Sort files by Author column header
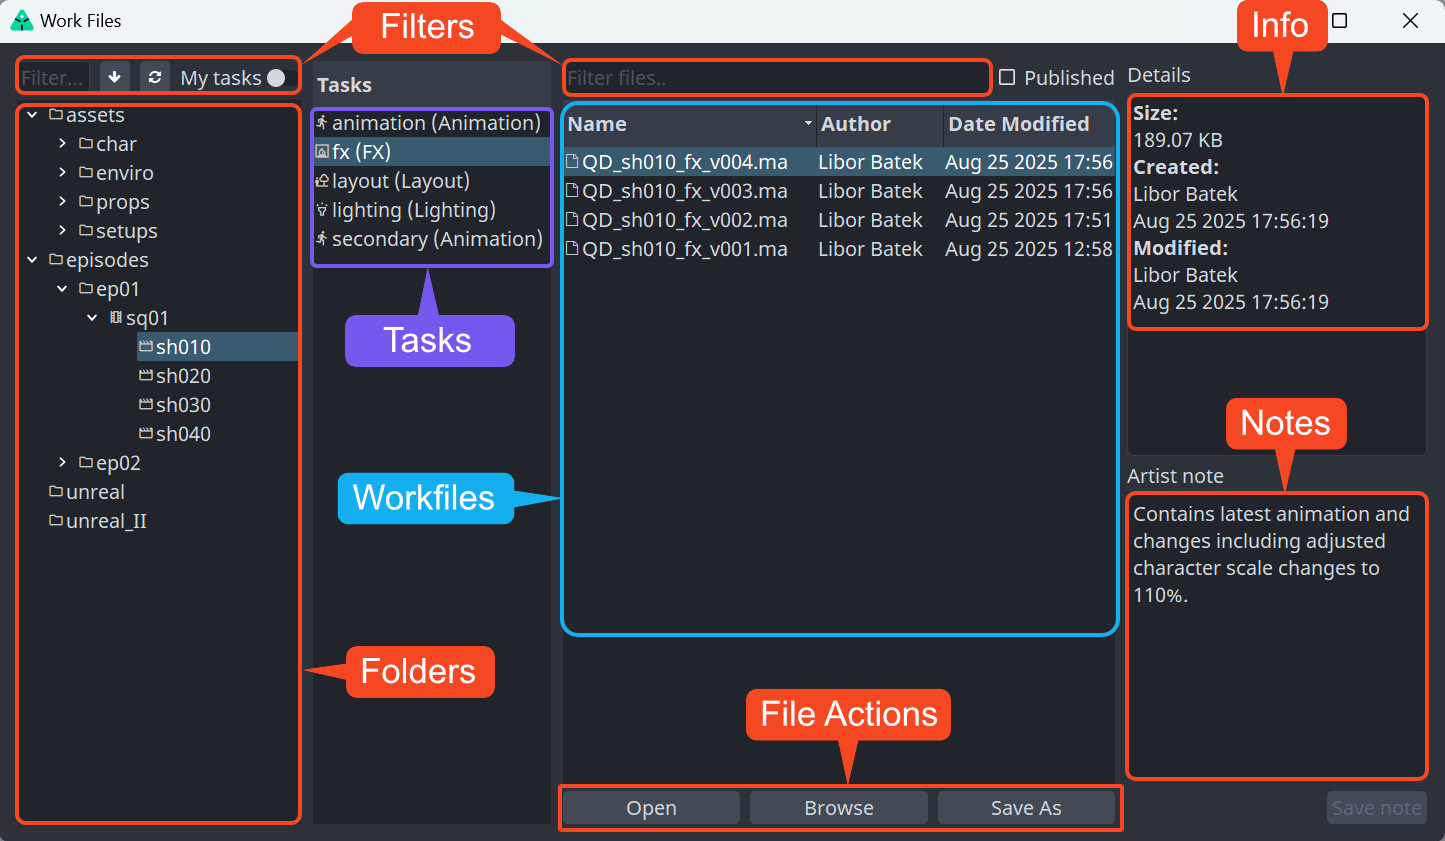This screenshot has width=1445, height=841. (x=855, y=124)
